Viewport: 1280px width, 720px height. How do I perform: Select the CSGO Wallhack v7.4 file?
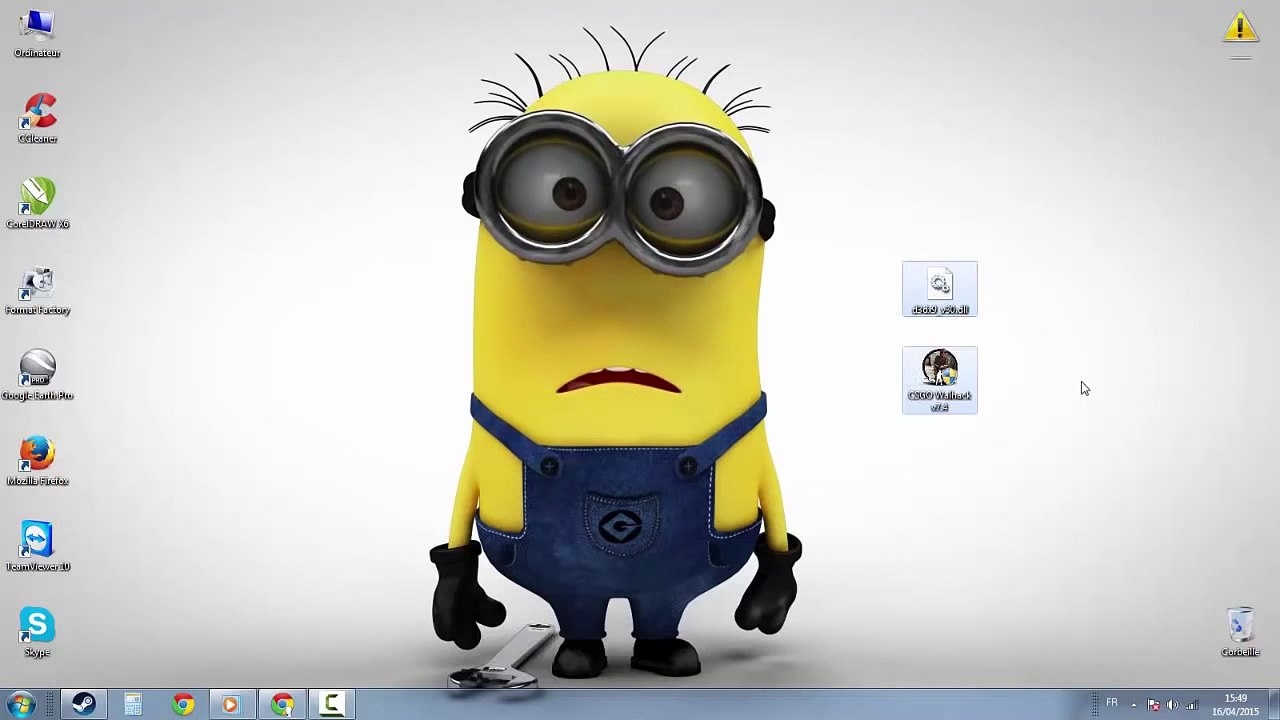pos(940,380)
